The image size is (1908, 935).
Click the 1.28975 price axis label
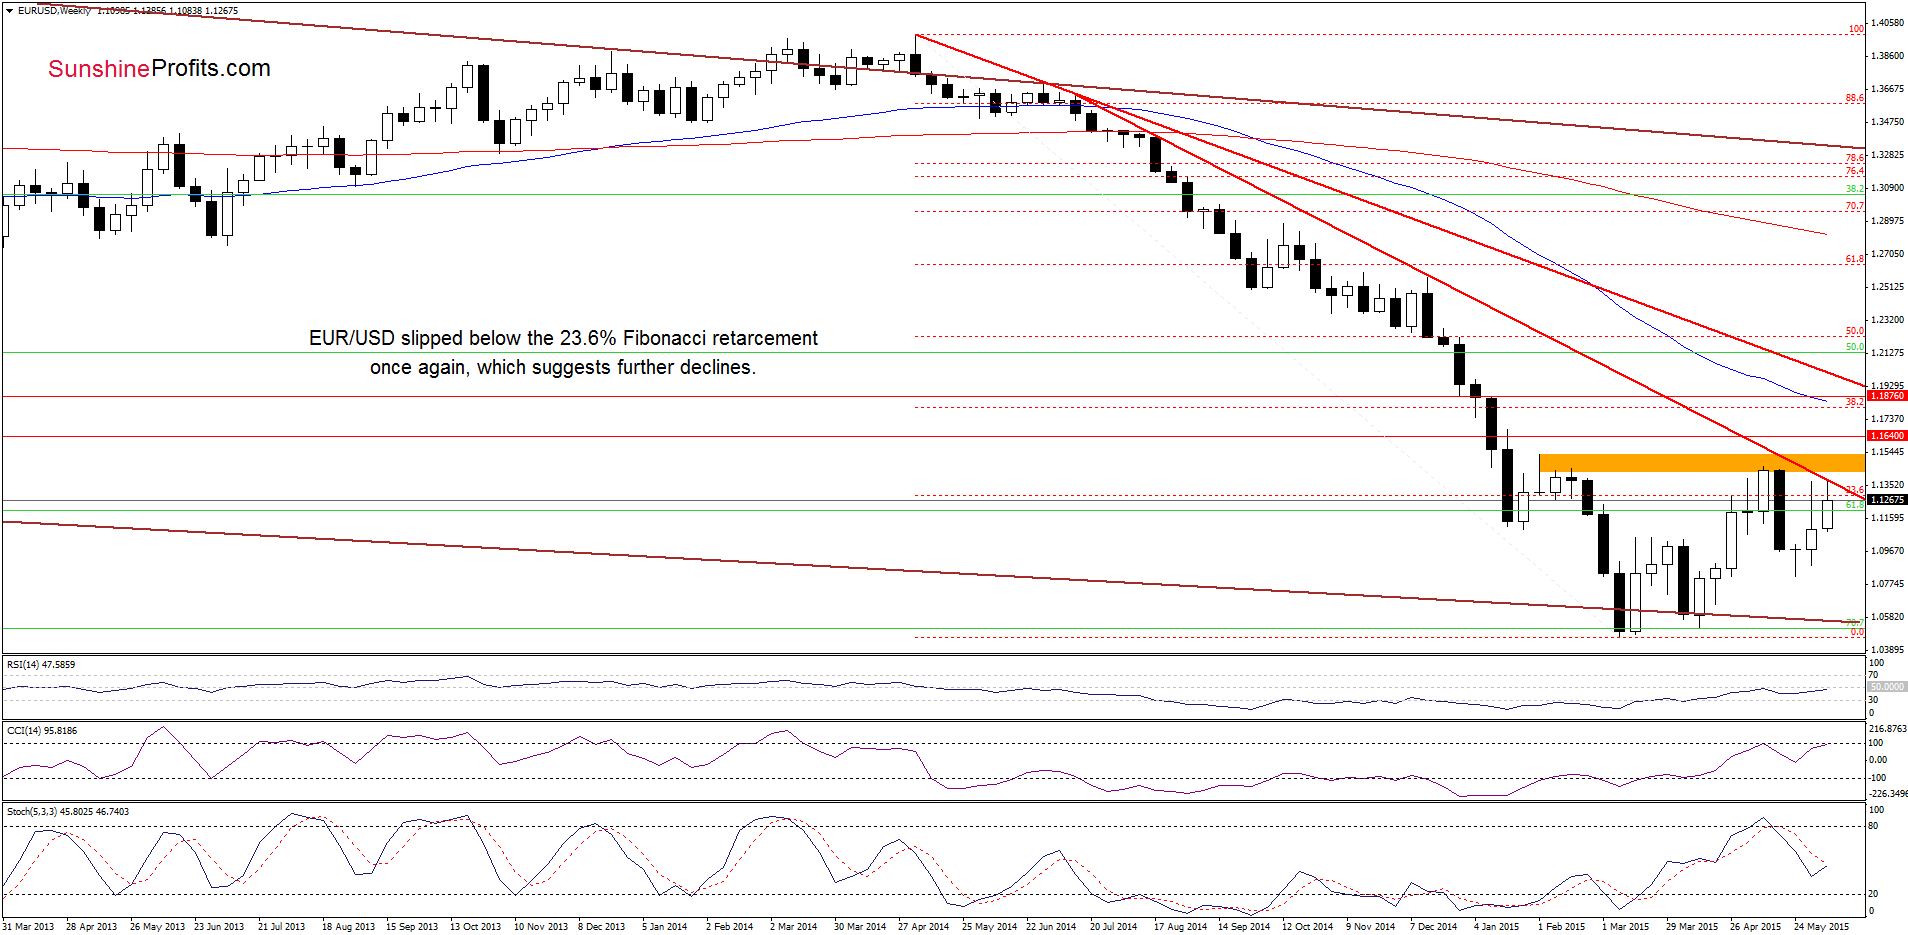click(1887, 221)
